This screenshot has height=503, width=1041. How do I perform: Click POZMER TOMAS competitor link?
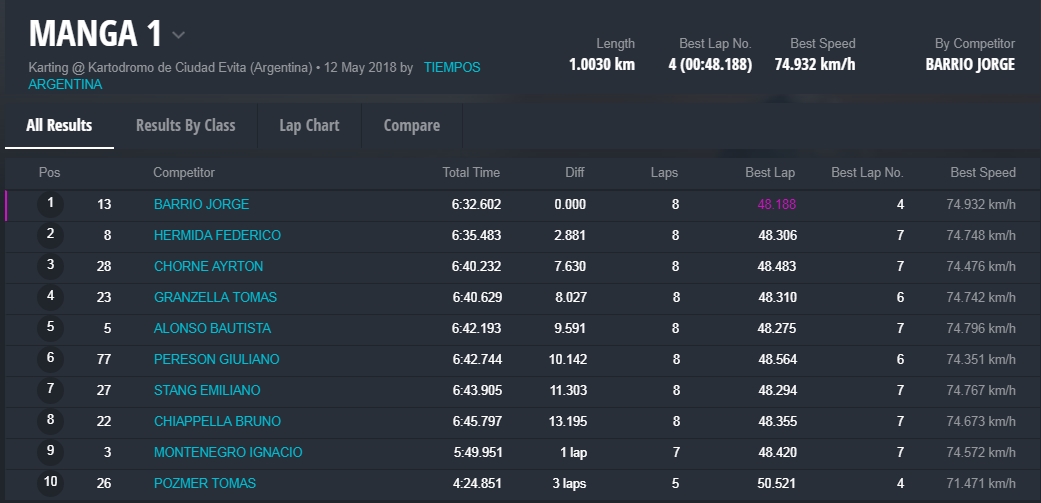point(205,483)
